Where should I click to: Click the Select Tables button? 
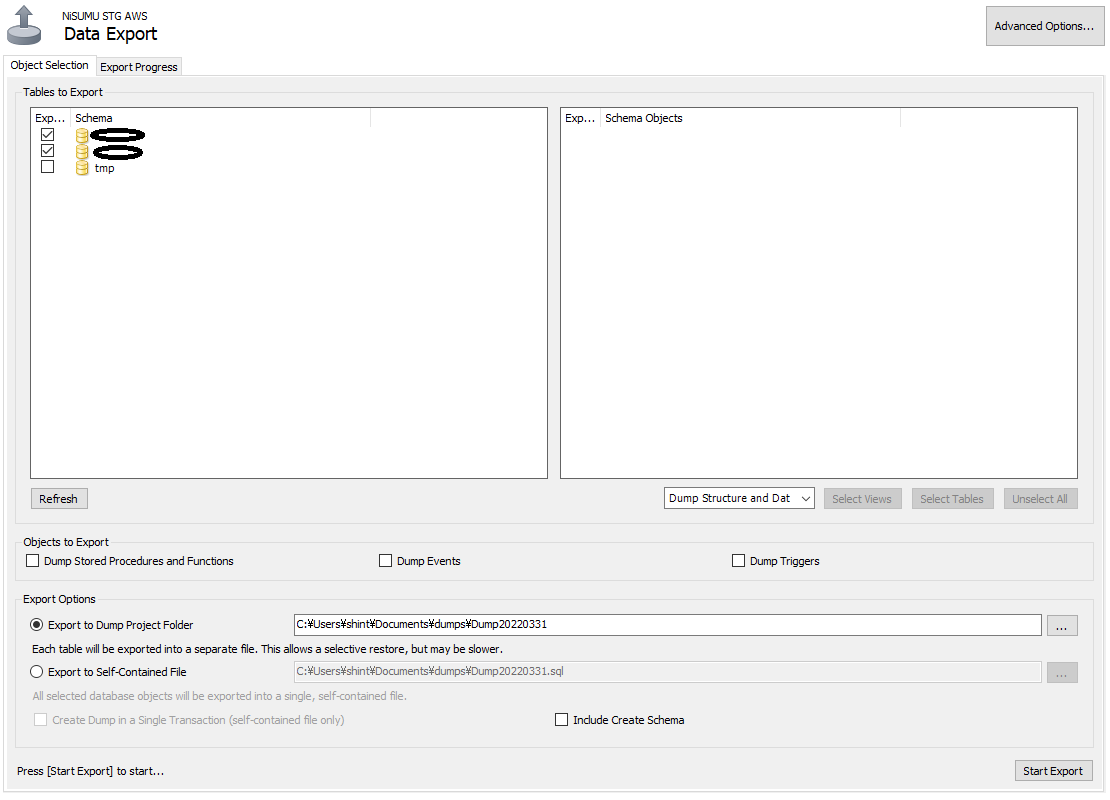coord(952,499)
